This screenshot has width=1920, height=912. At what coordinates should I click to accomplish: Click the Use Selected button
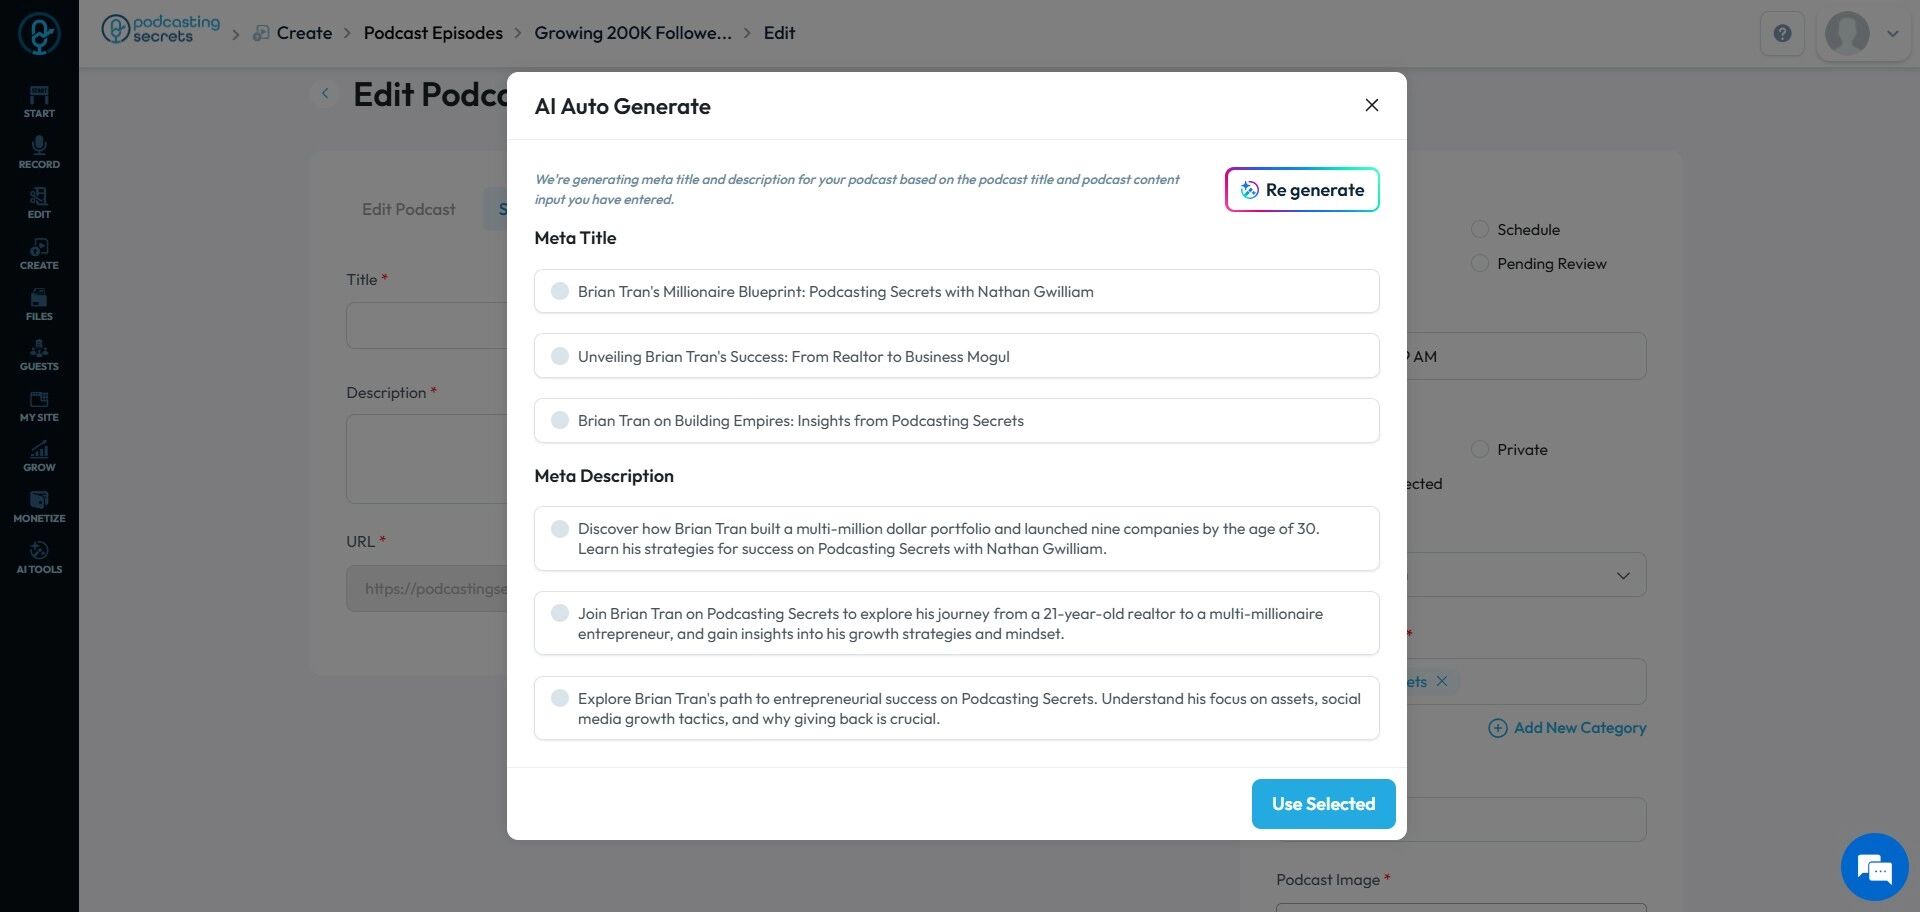tap(1323, 804)
